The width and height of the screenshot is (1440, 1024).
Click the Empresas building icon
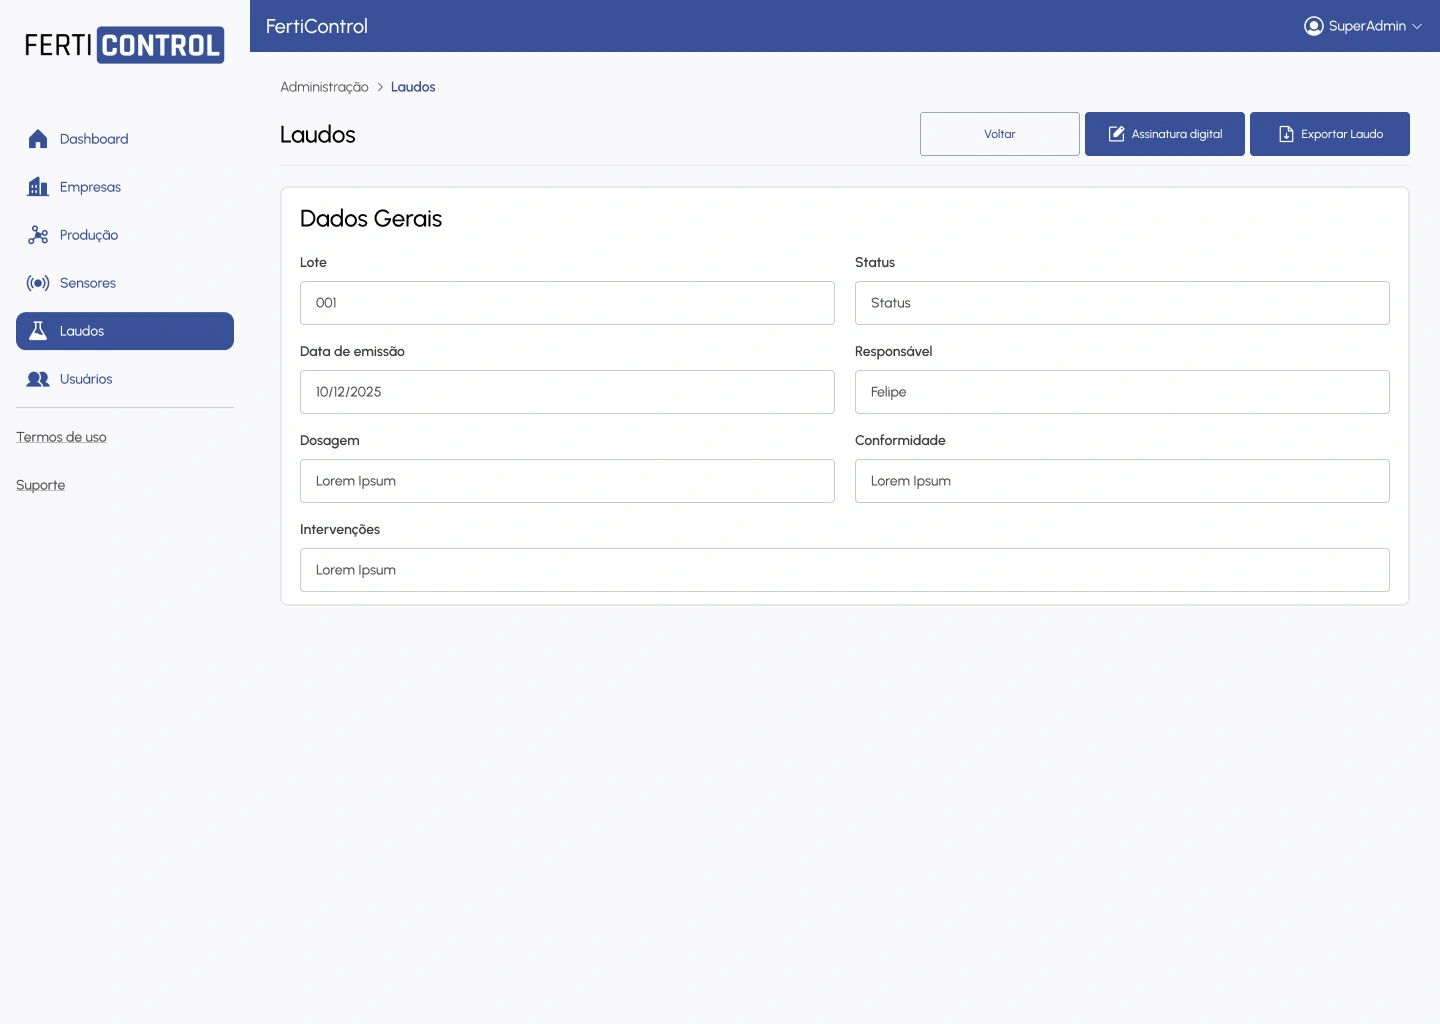(x=38, y=187)
